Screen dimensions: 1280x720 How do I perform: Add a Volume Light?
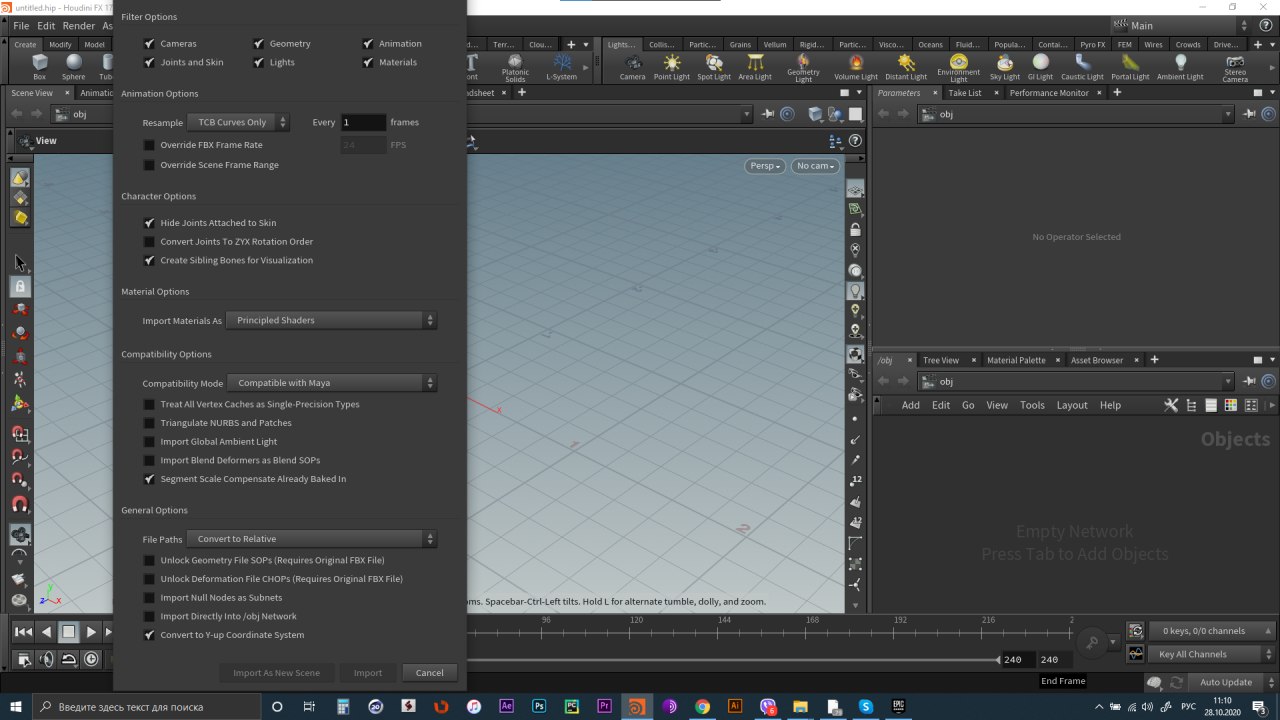point(856,67)
